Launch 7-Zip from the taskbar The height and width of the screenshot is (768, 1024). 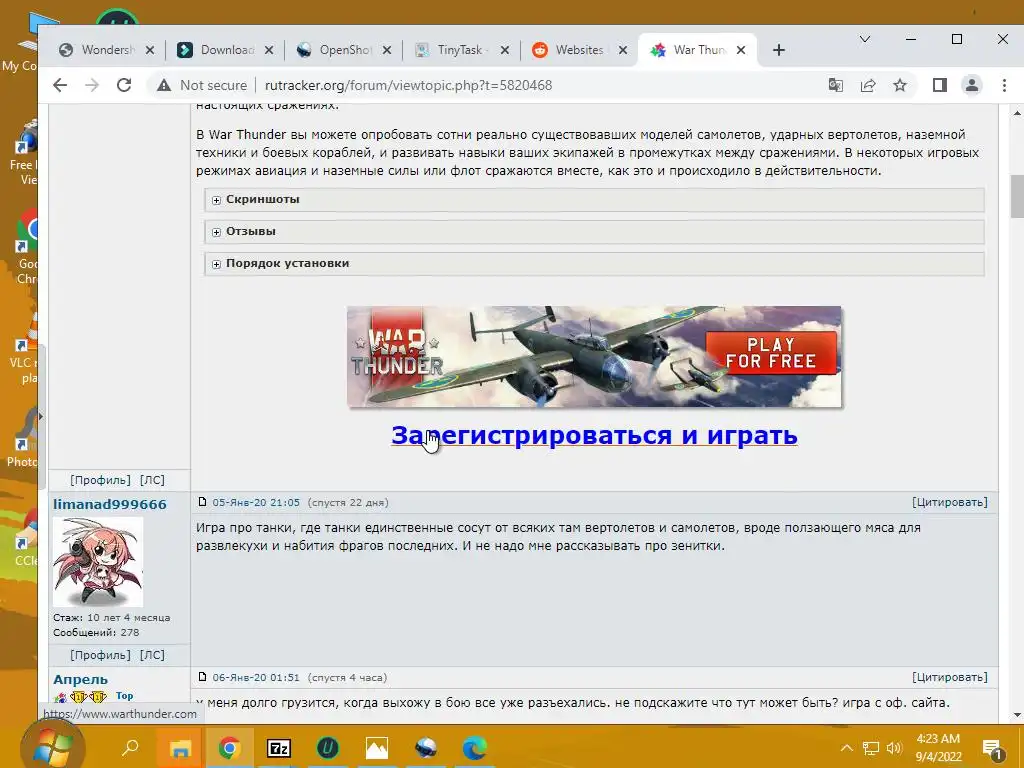[279, 748]
